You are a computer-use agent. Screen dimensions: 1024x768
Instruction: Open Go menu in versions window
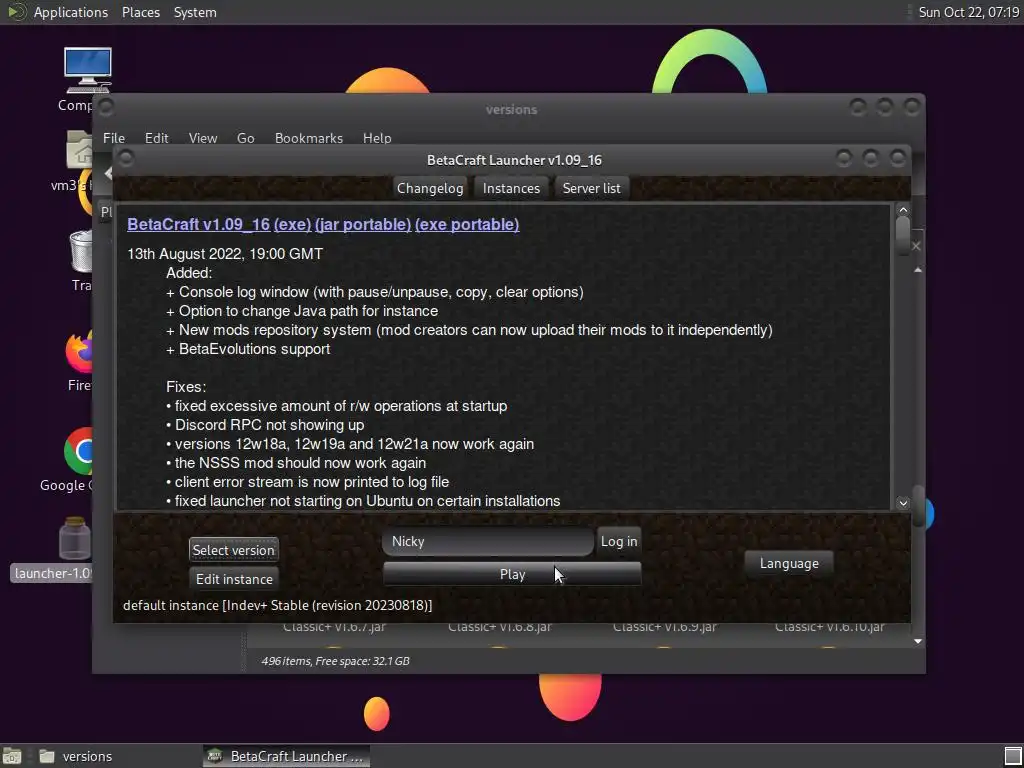246,138
